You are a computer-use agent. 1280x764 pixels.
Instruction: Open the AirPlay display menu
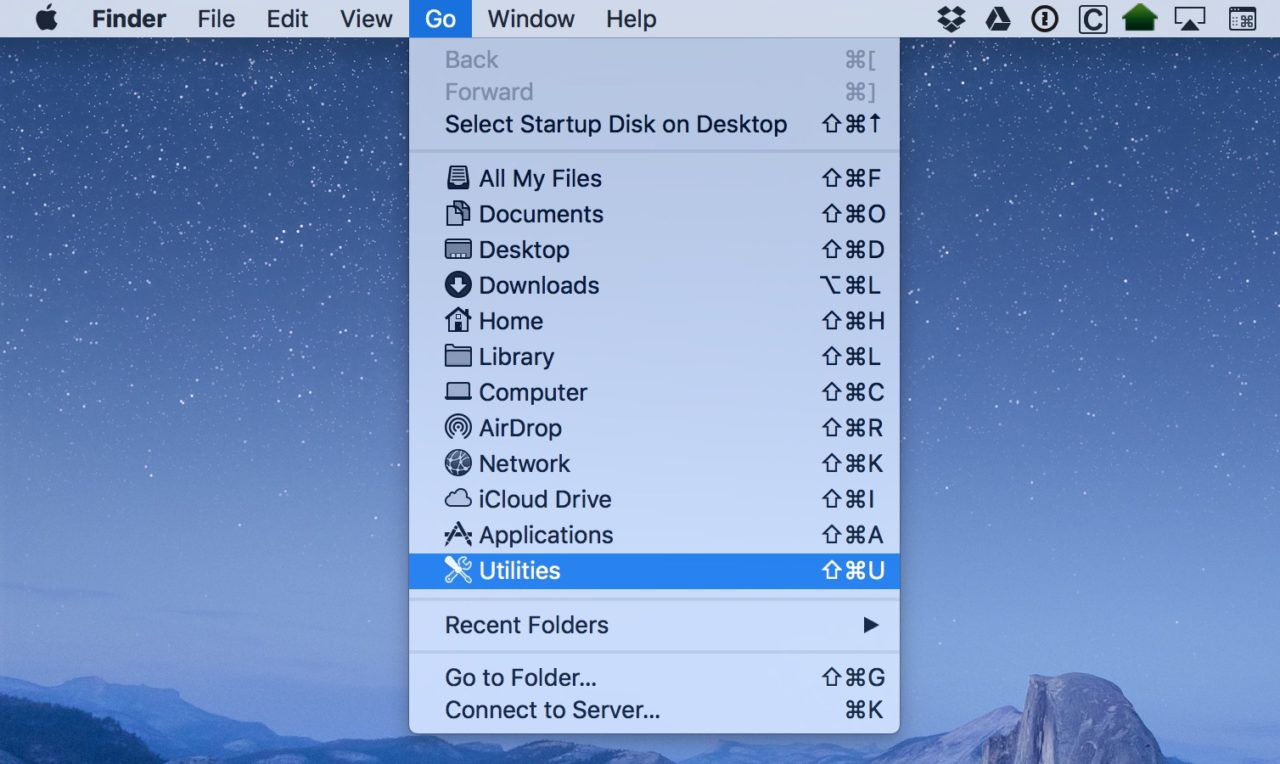pyautogui.click(x=1190, y=18)
